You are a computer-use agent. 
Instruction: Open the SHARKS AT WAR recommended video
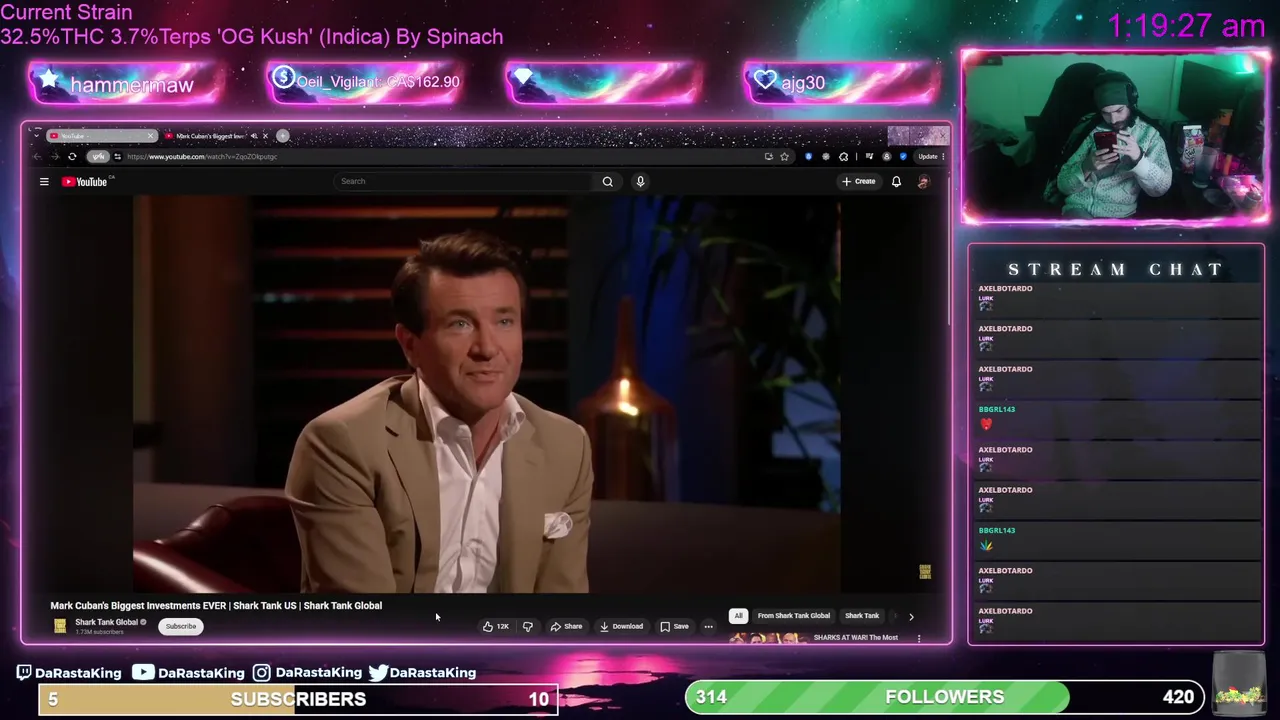tap(856, 637)
